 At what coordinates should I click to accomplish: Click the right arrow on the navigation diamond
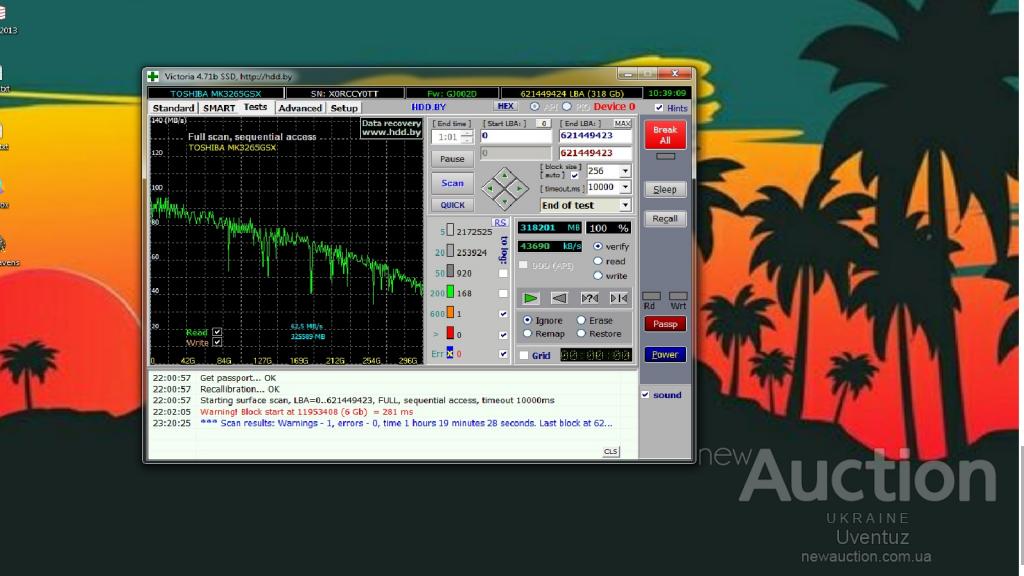click(x=520, y=187)
